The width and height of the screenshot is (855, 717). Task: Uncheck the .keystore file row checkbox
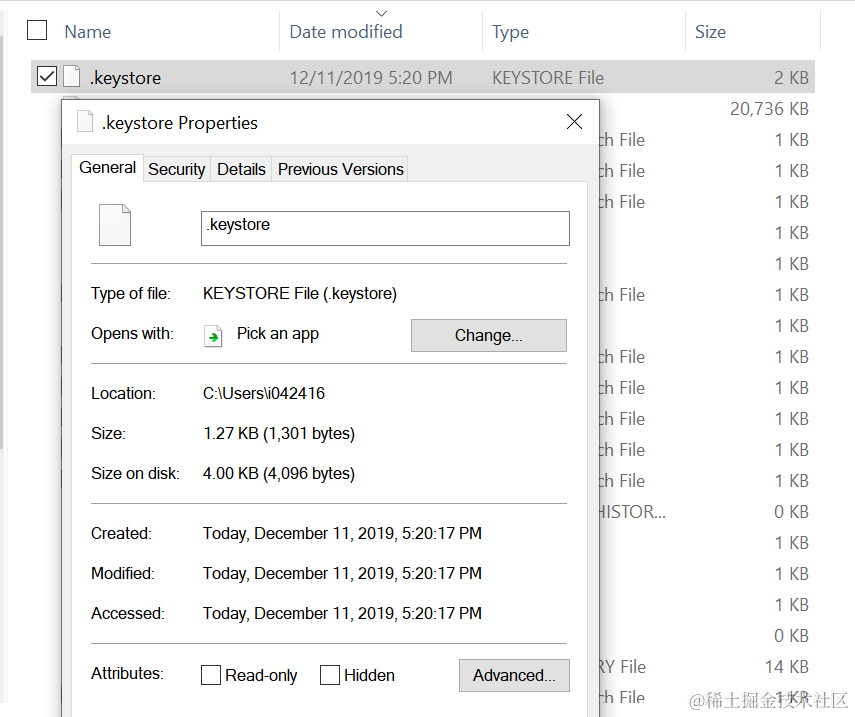(47, 76)
